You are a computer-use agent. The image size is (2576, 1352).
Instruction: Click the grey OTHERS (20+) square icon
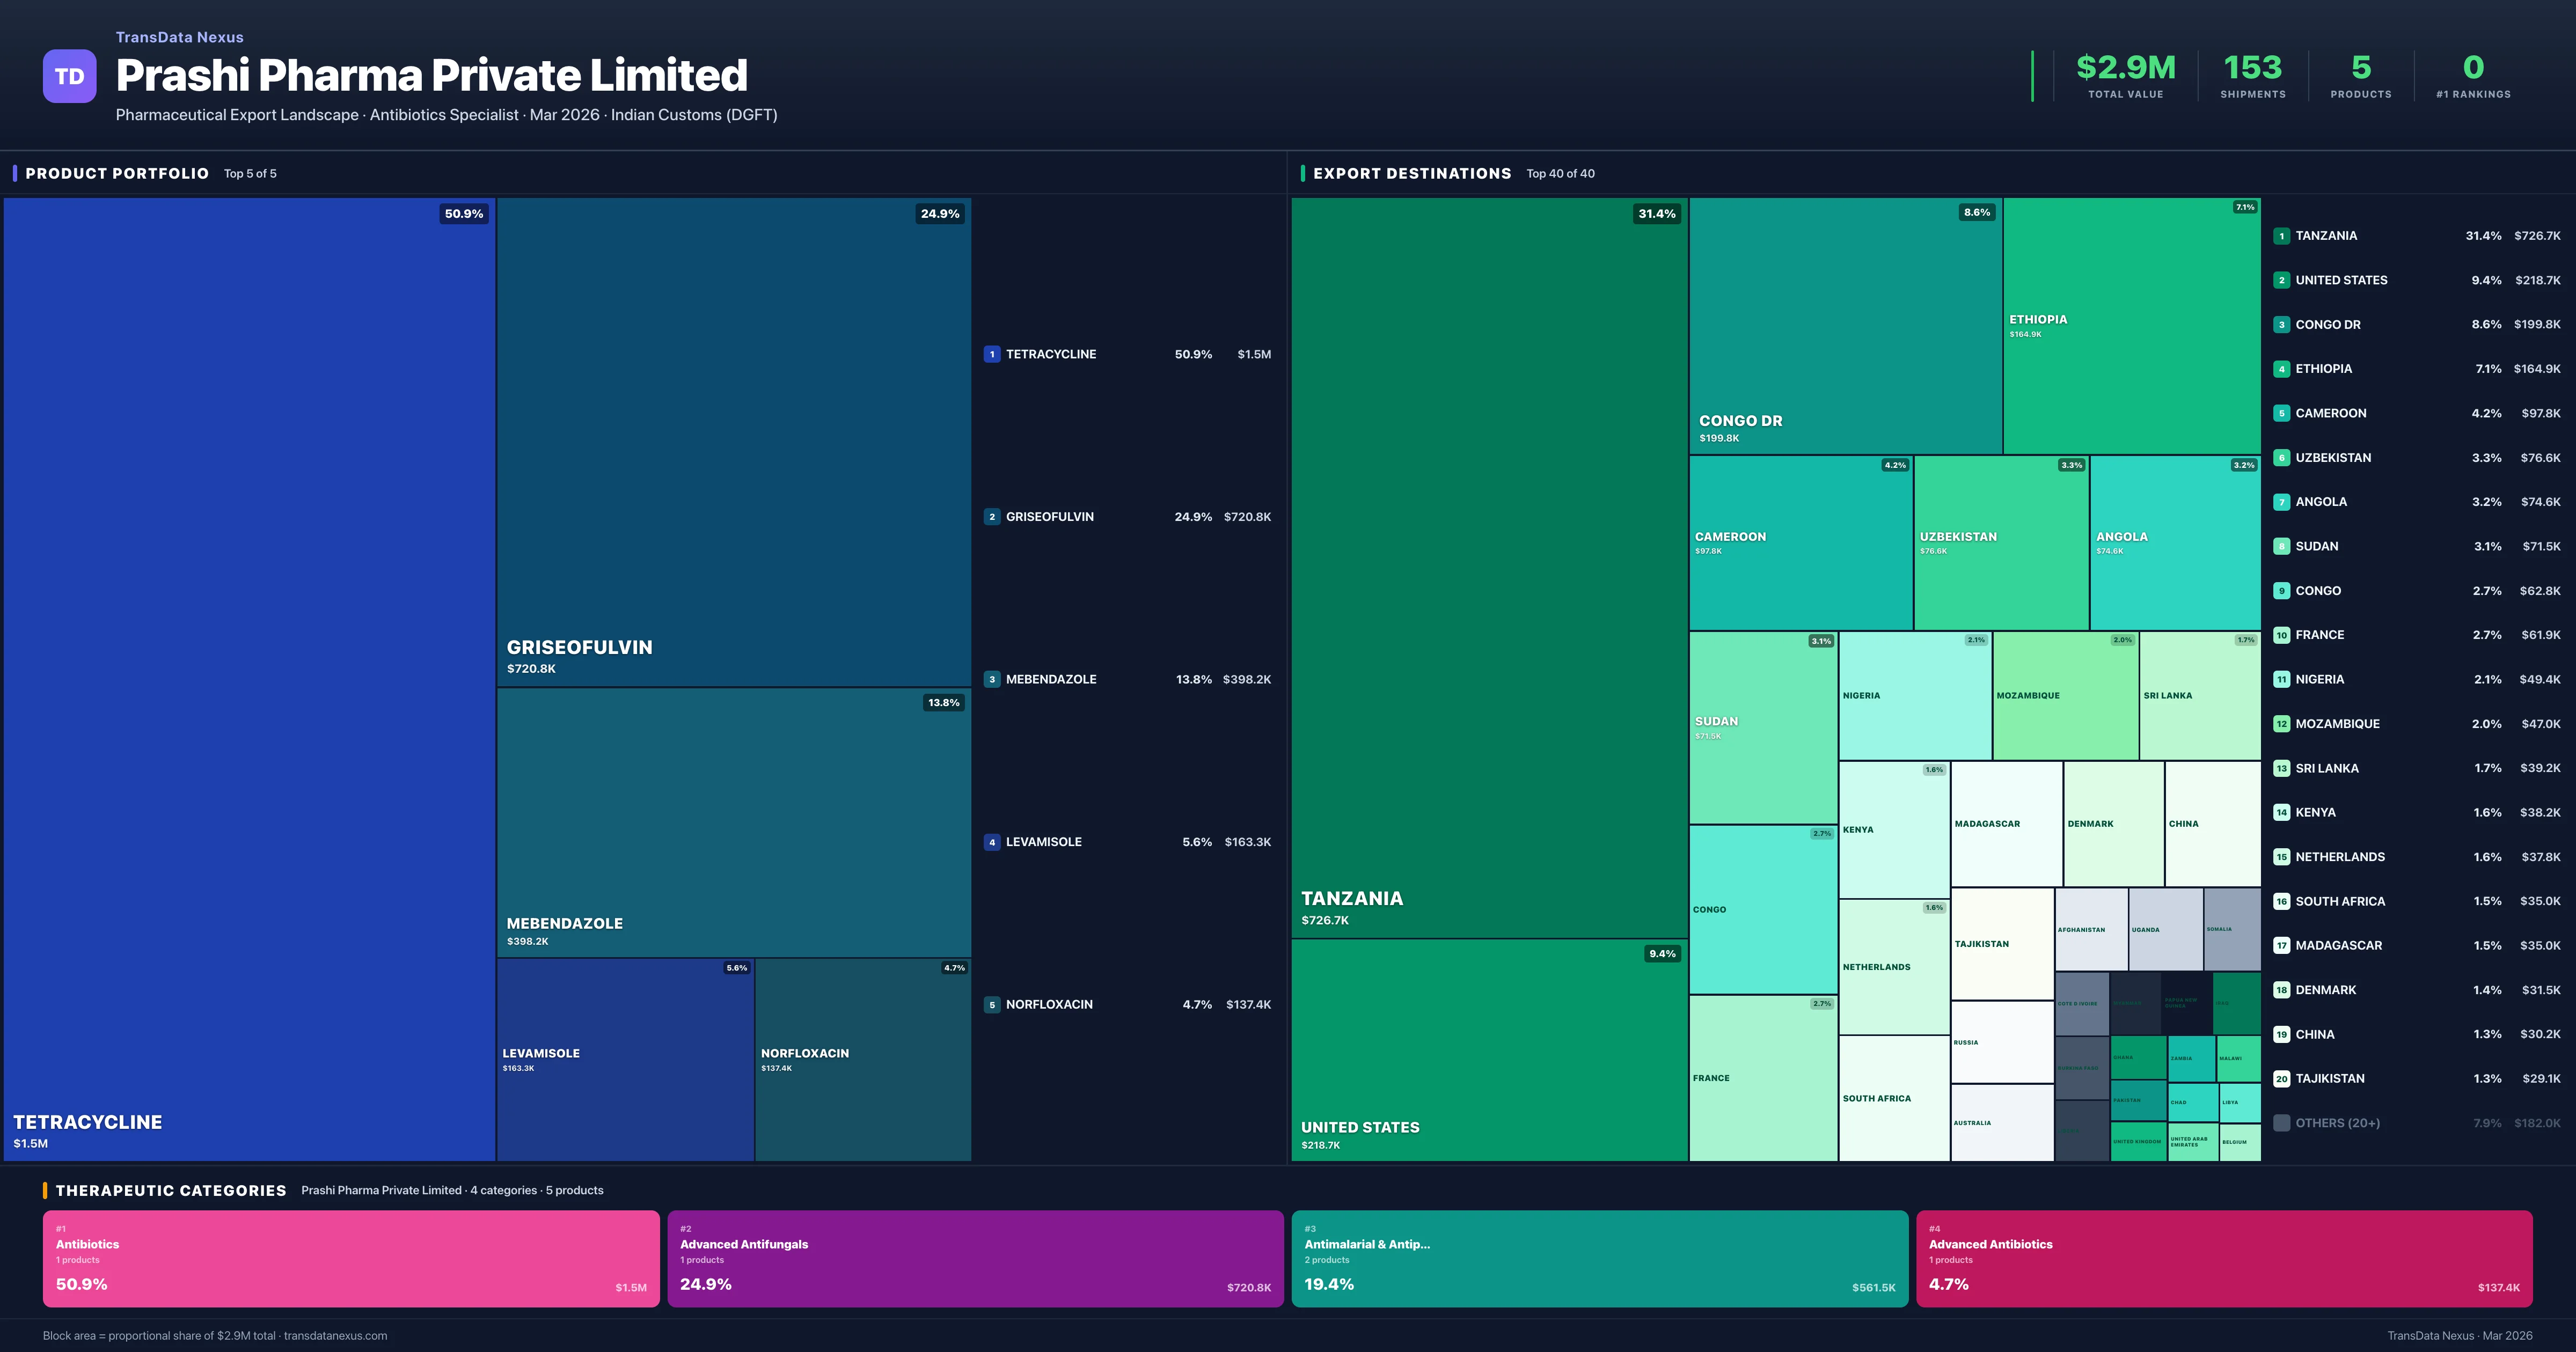click(x=2282, y=1122)
